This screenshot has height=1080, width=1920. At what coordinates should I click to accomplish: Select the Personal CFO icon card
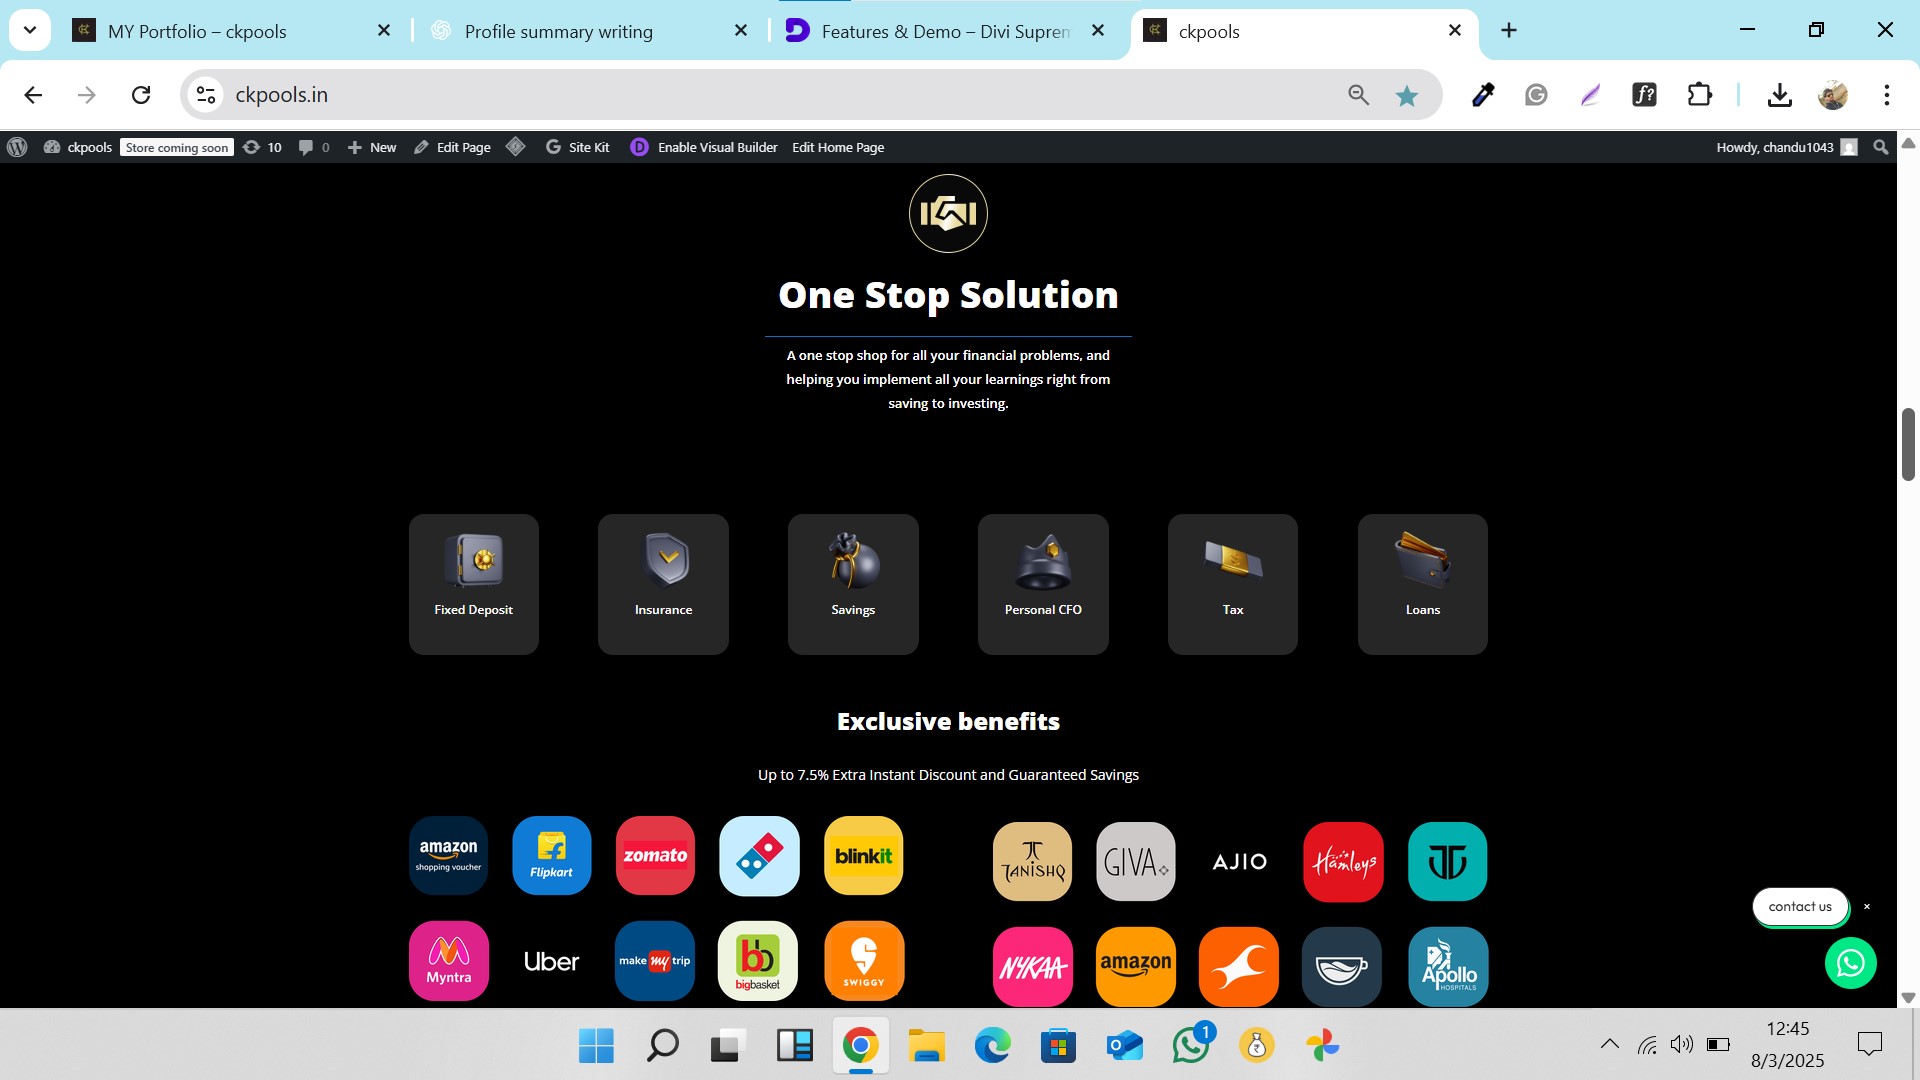(x=1043, y=584)
